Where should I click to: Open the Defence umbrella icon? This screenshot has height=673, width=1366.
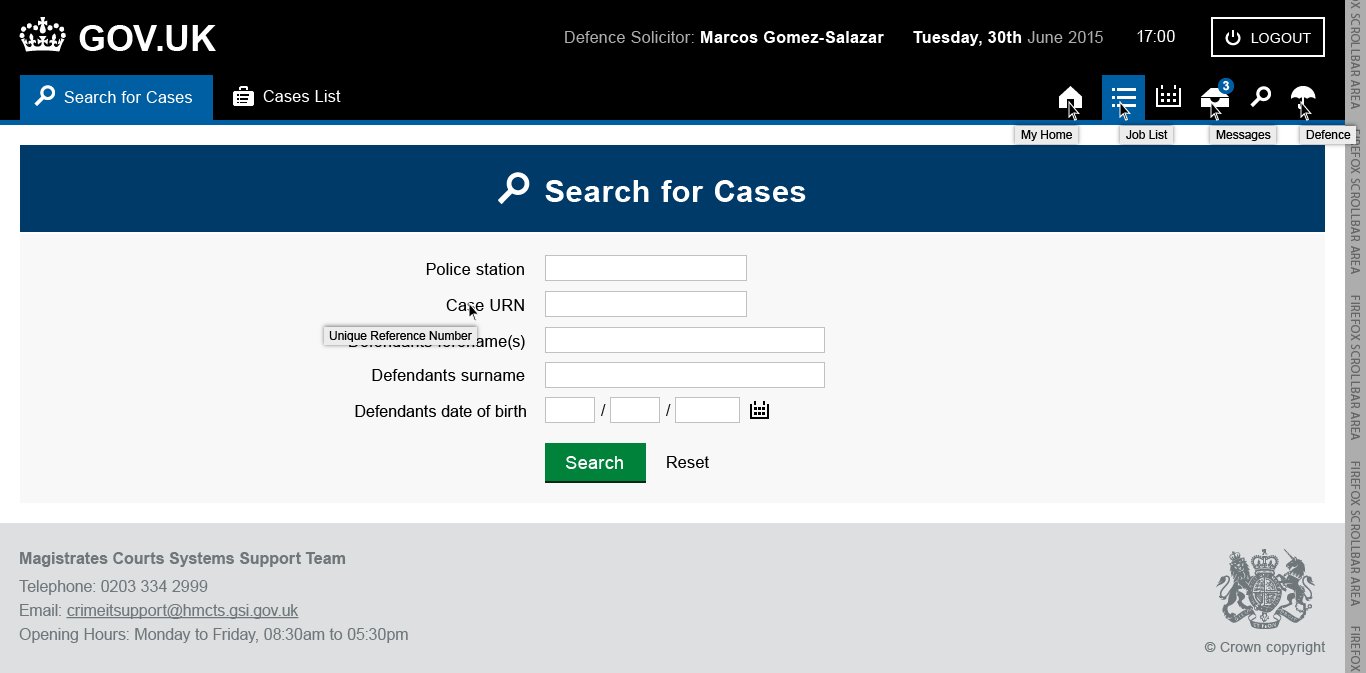point(1302,97)
